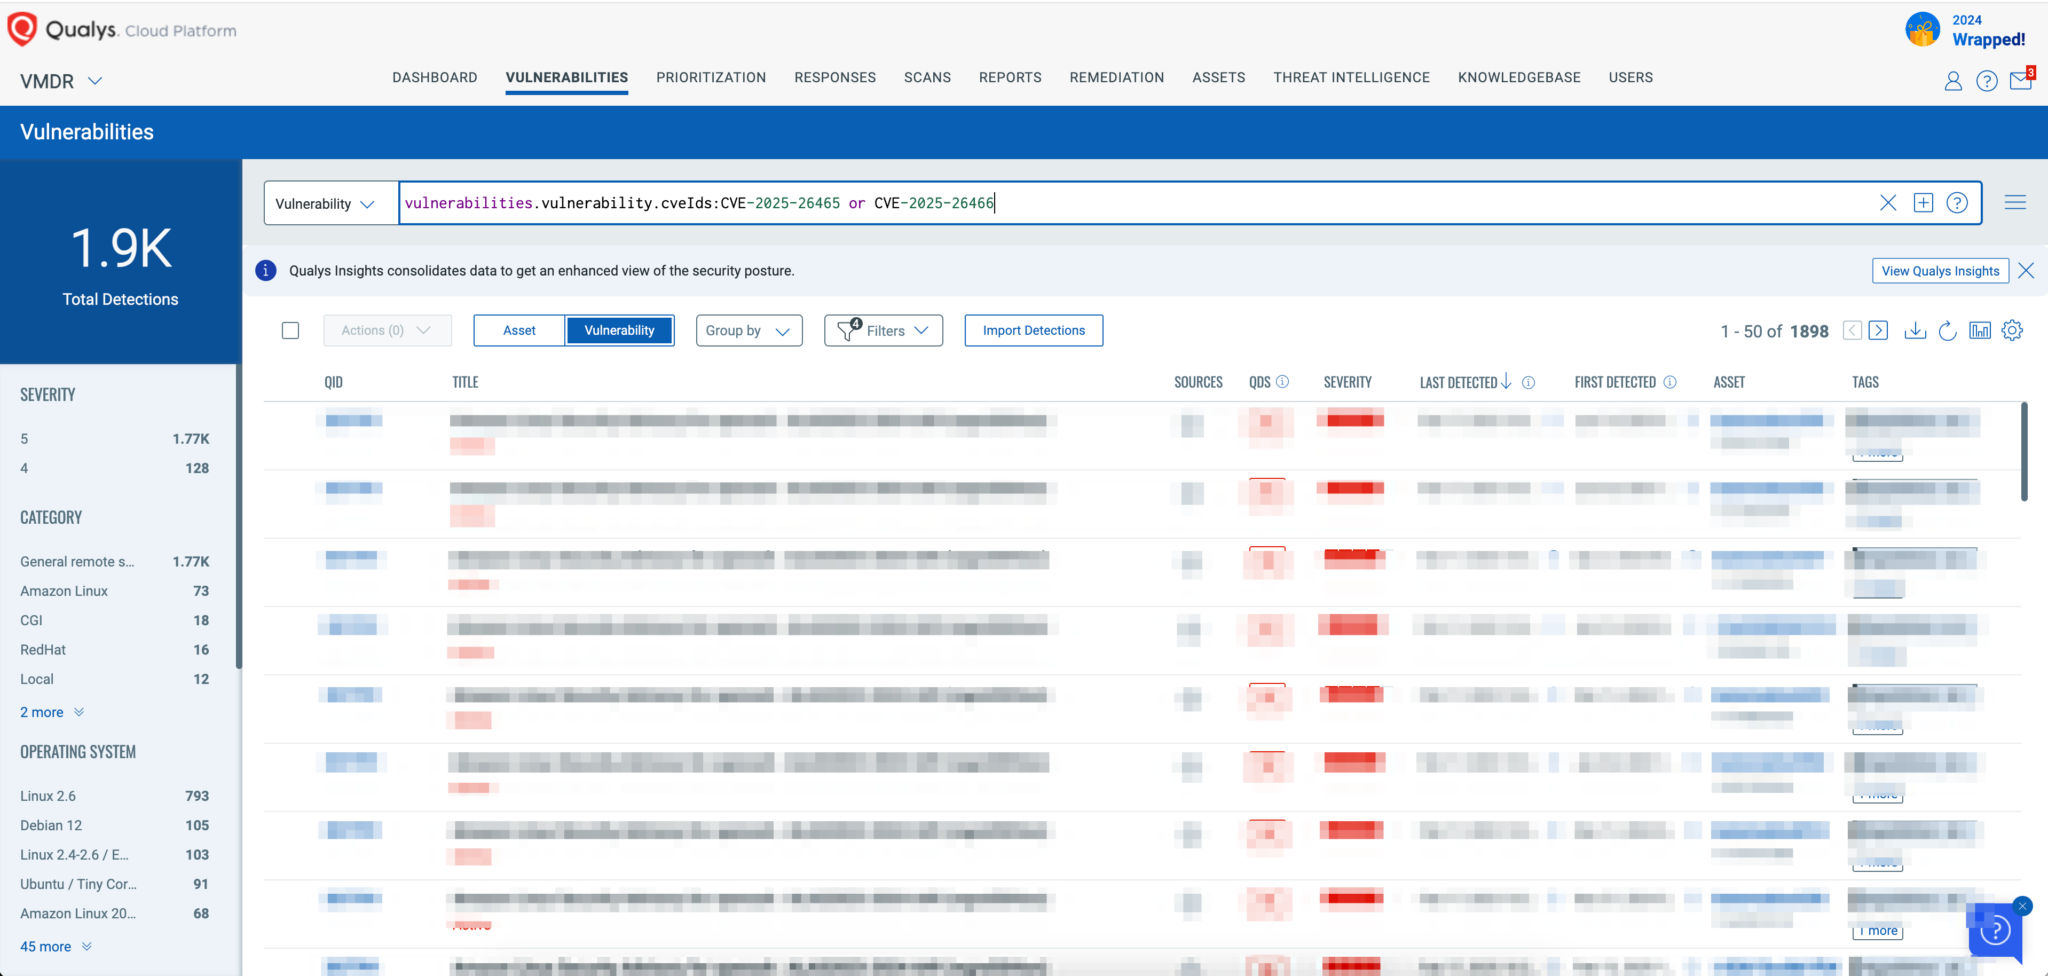Switch to the Asset view toggle
Screen dimensions: 2048x976
click(519, 330)
